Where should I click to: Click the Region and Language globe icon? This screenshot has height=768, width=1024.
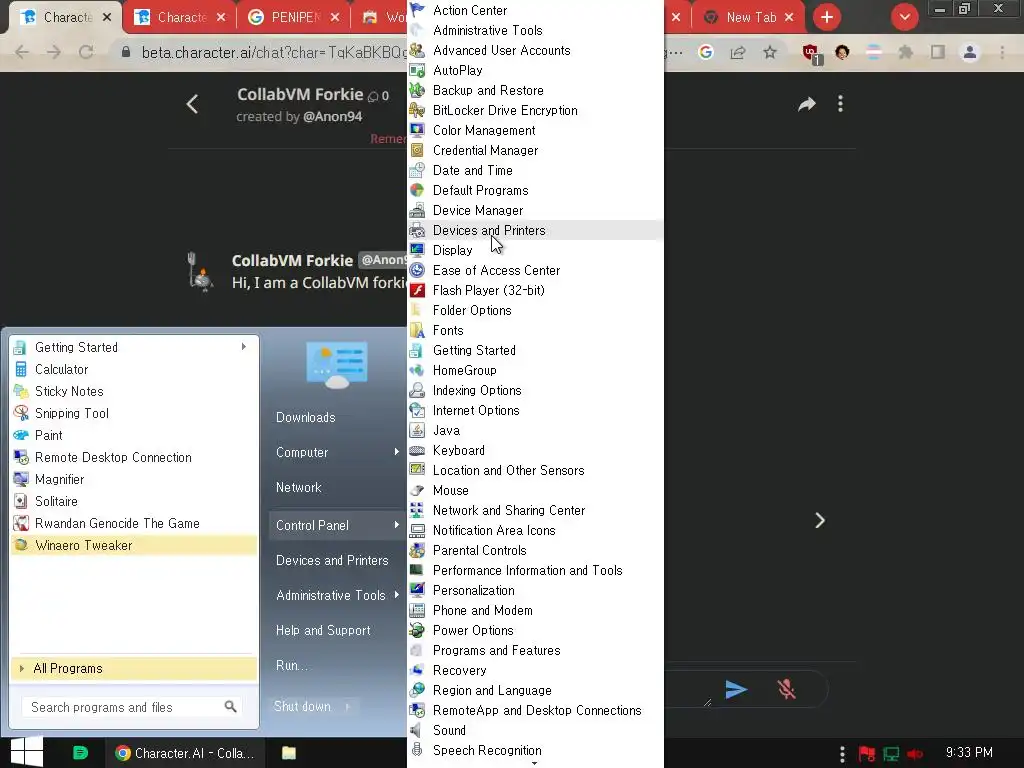click(x=417, y=690)
